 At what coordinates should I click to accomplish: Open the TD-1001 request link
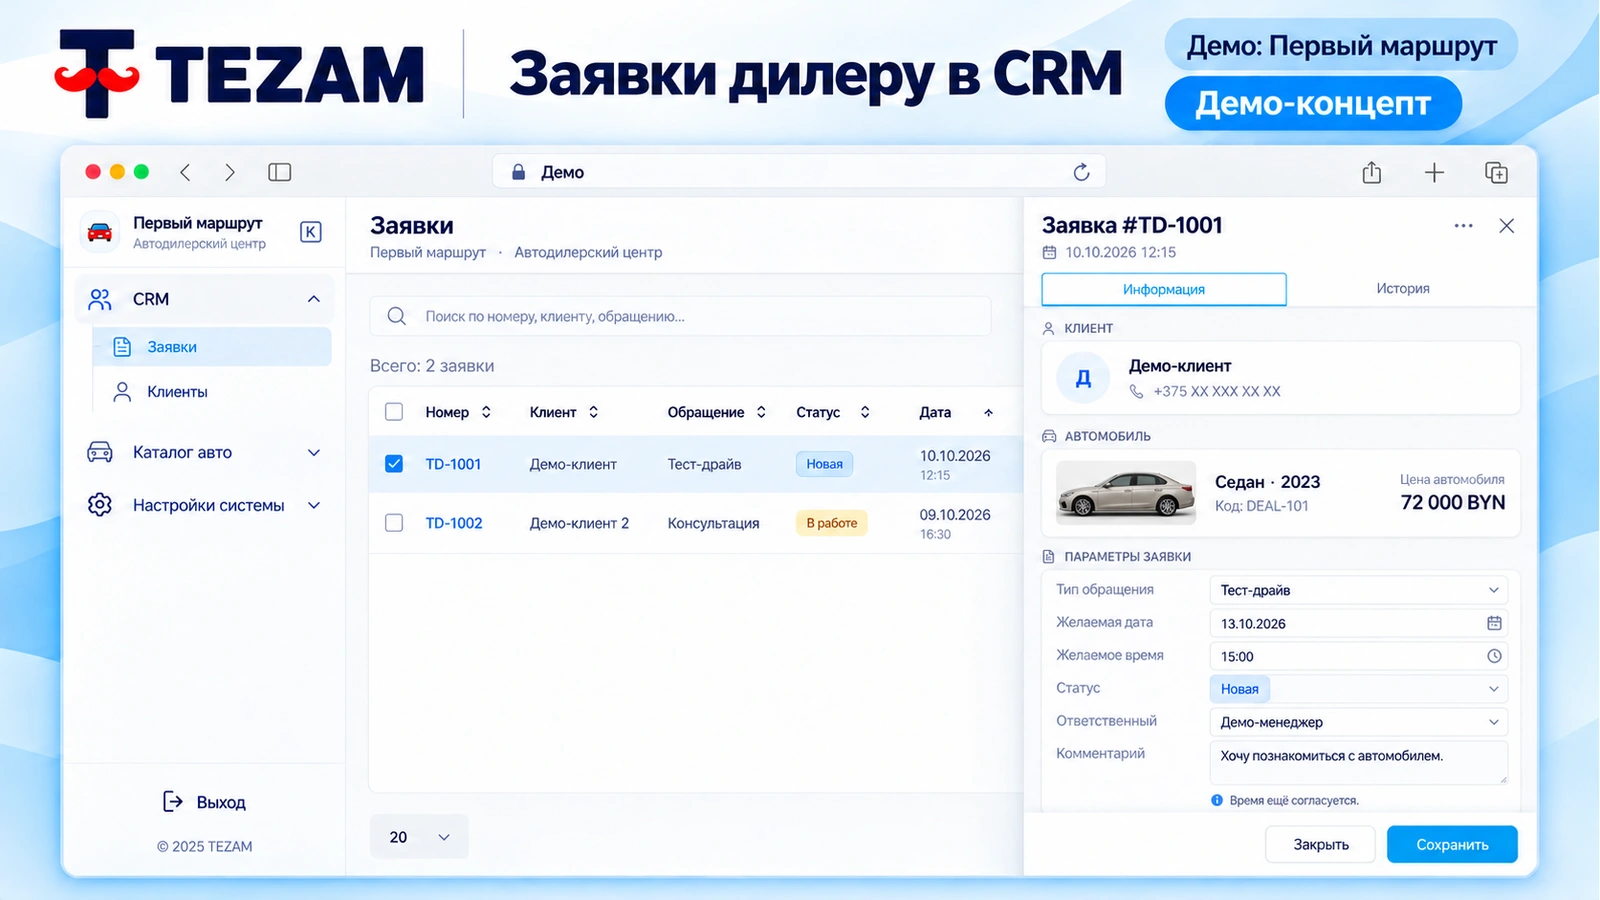point(453,464)
